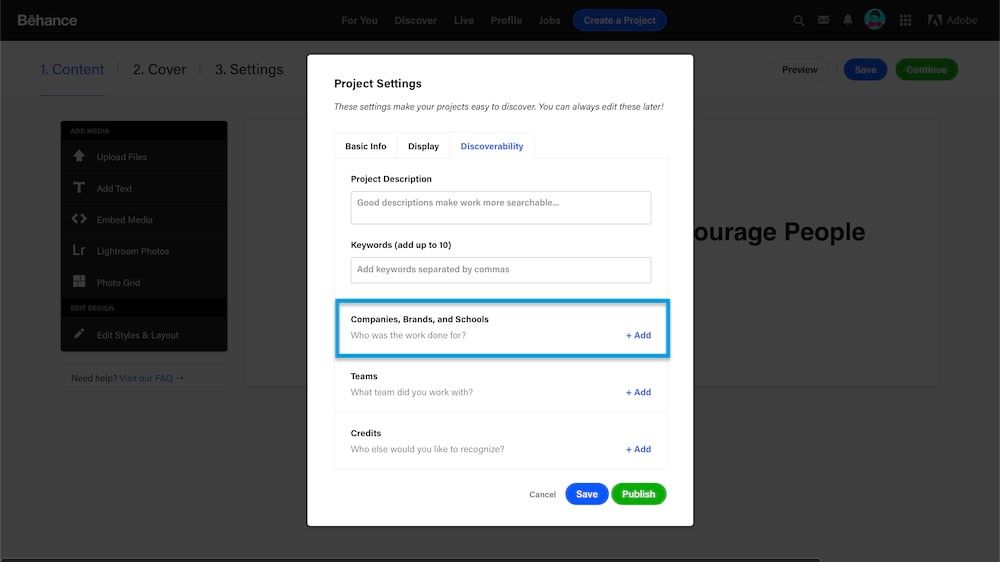Click the search magnifier icon

click(798, 20)
